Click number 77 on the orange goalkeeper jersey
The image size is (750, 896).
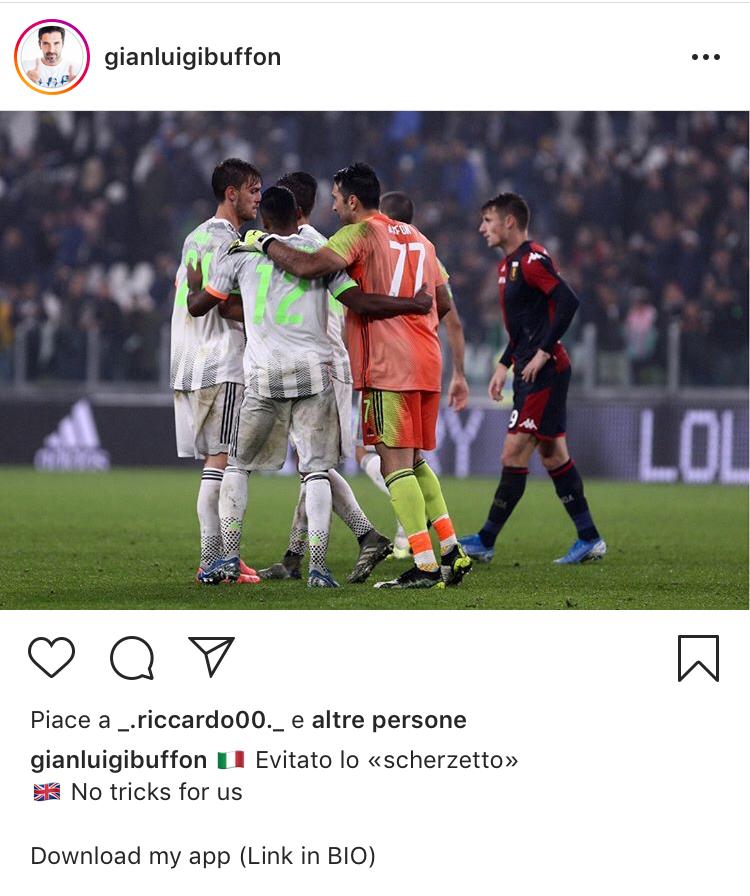(x=406, y=267)
